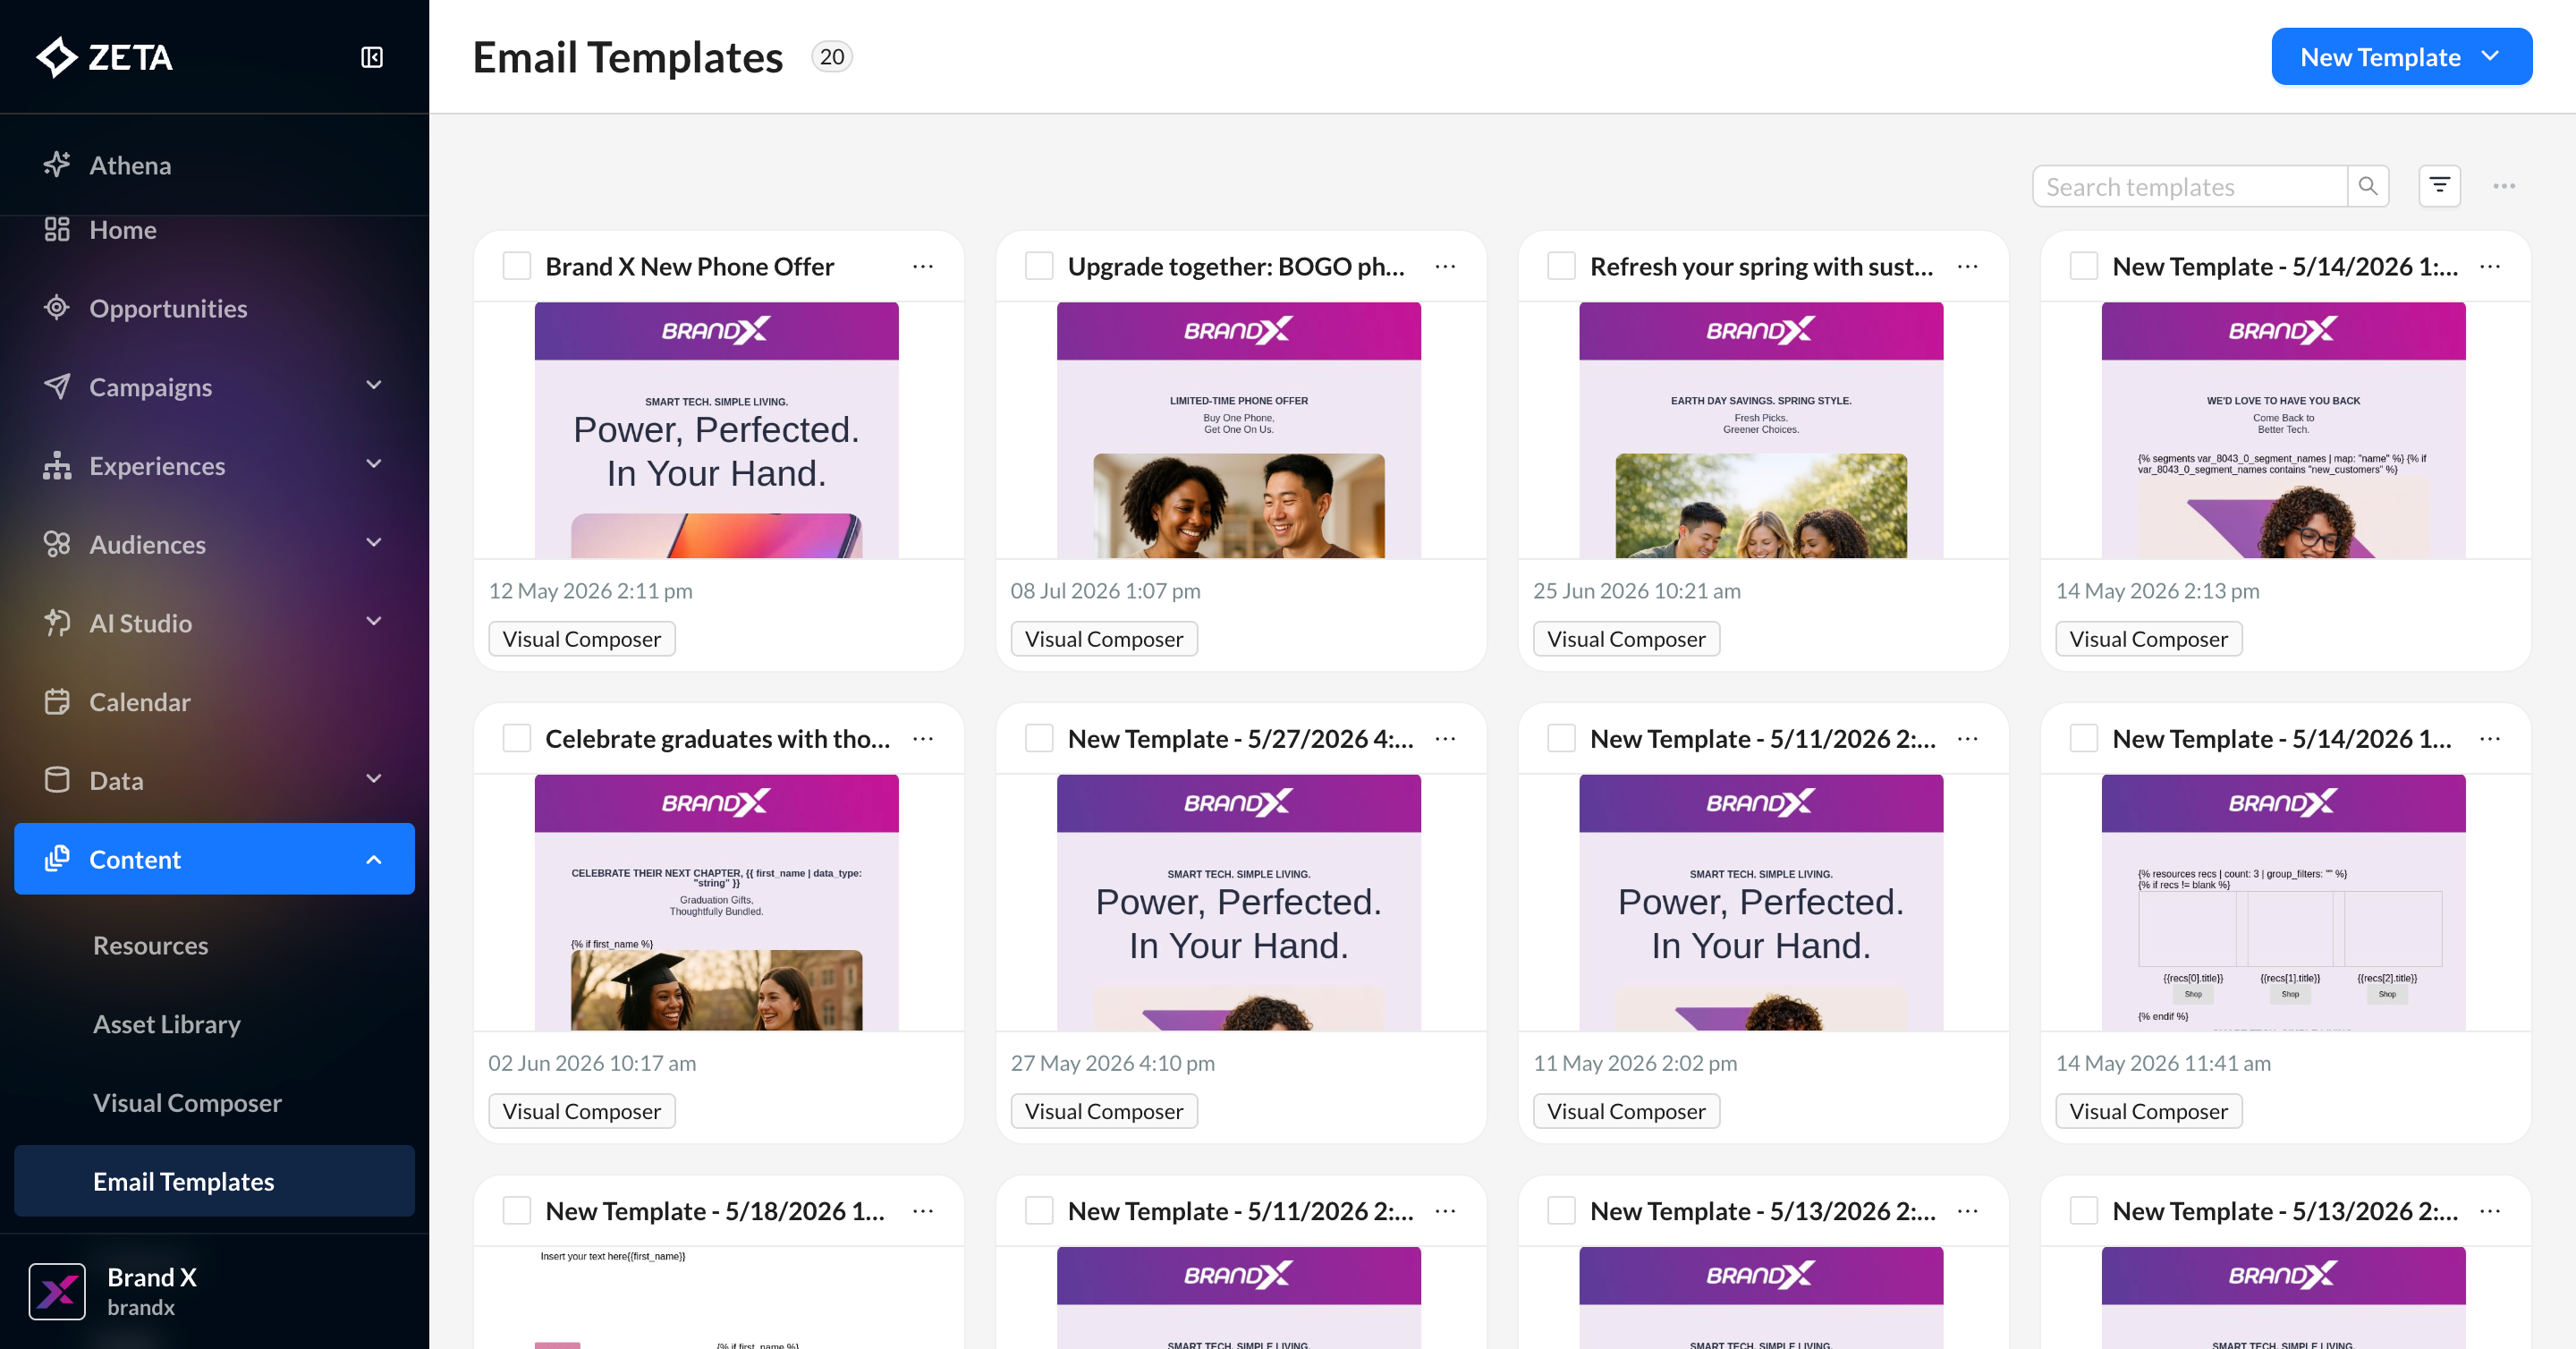Open the more options menu beside the filter icon
The width and height of the screenshot is (2576, 1349).
2504,186
